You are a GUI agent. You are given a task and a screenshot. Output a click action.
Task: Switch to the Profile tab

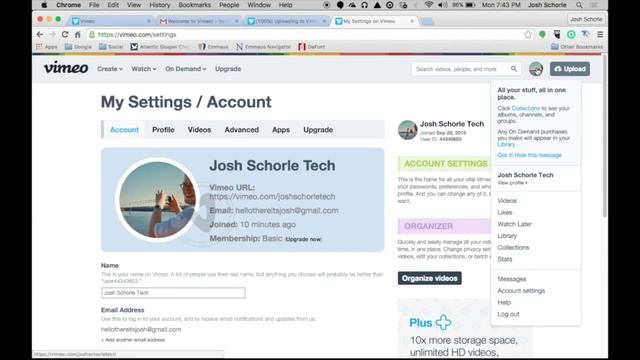point(163,130)
